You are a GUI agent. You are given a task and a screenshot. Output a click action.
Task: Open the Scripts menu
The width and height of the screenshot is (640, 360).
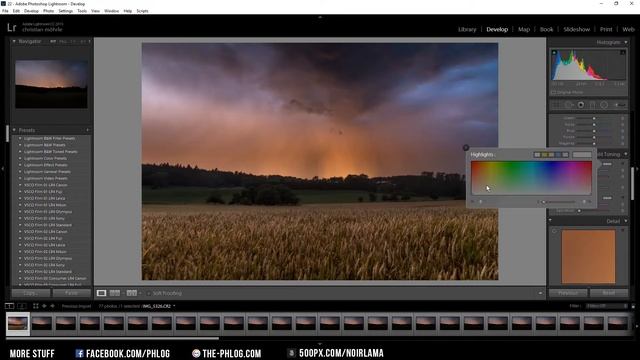[x=142, y=11]
